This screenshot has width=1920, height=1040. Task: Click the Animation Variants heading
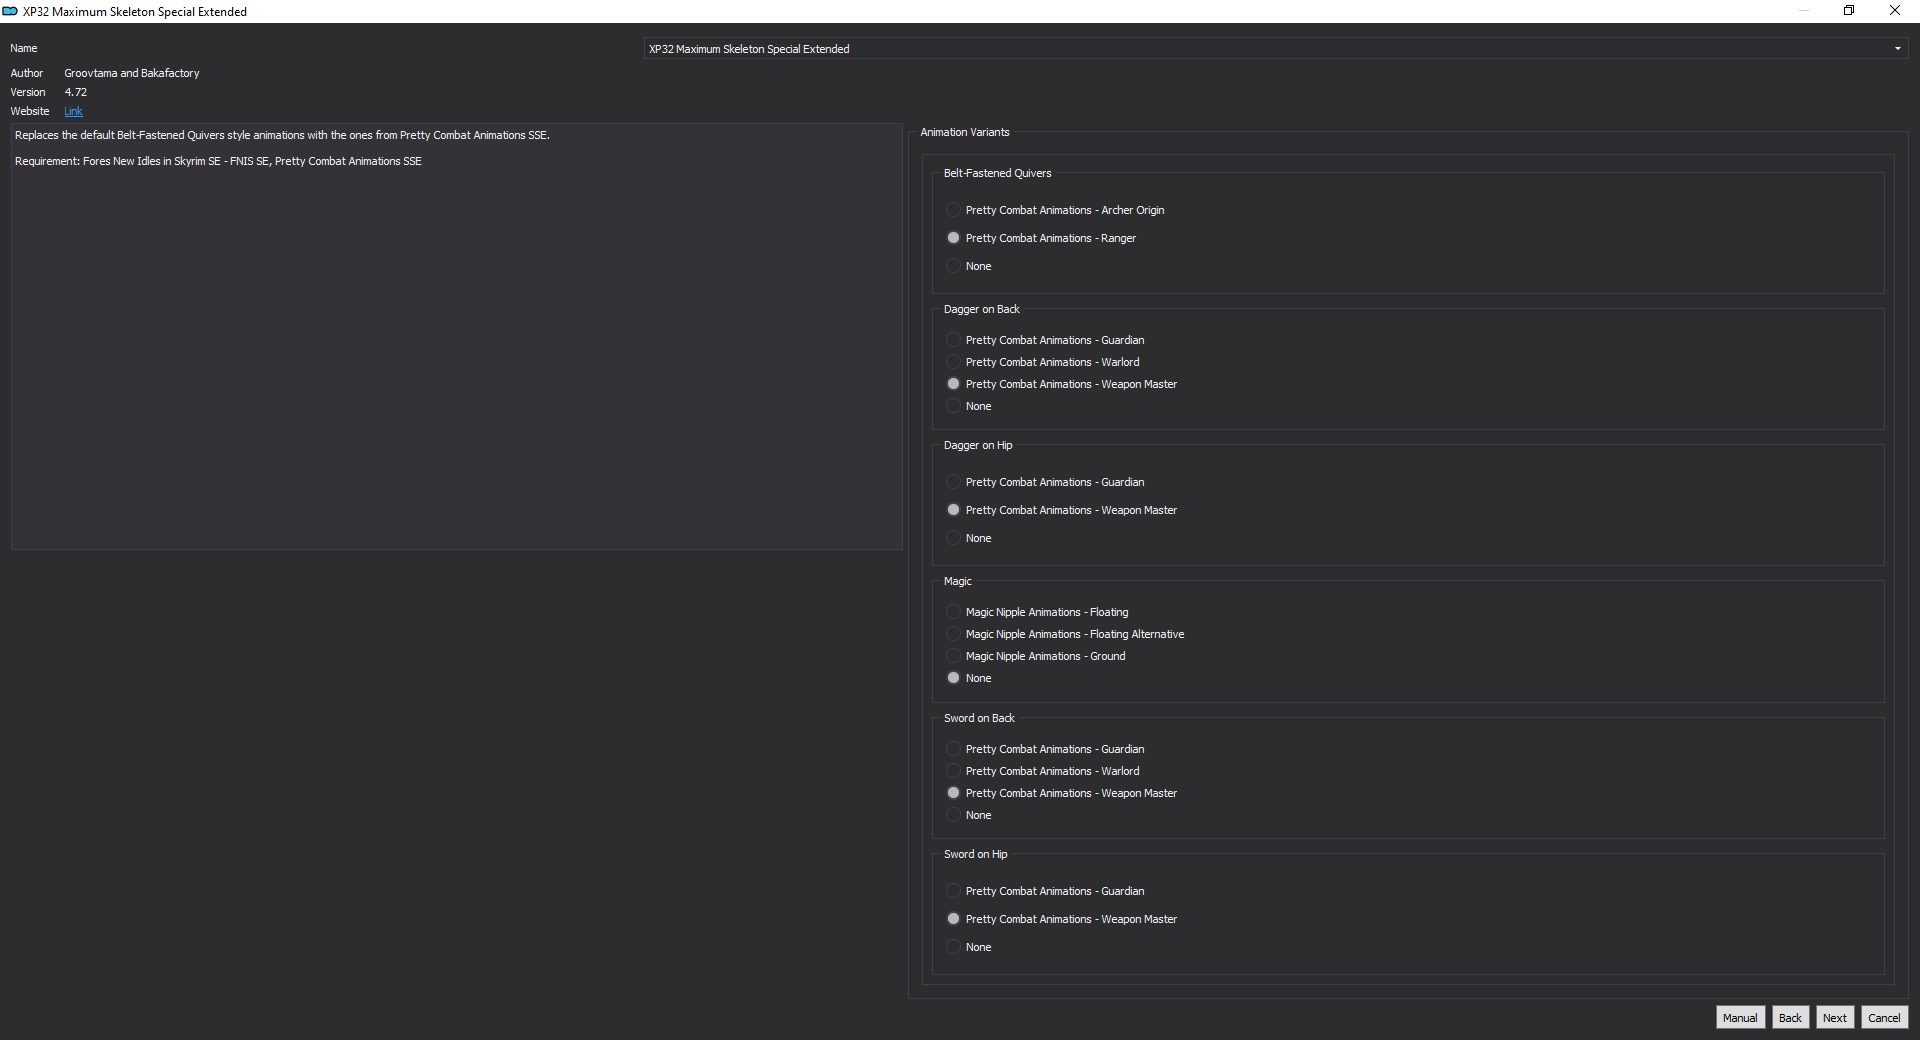[965, 132]
